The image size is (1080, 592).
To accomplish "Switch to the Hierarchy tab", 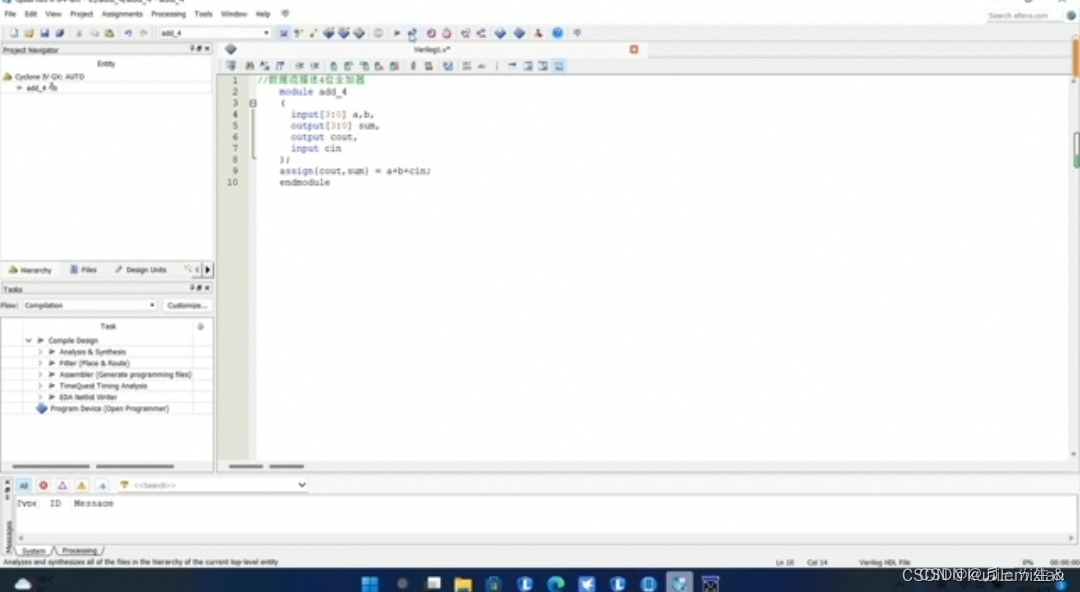I will pyautogui.click(x=30, y=270).
